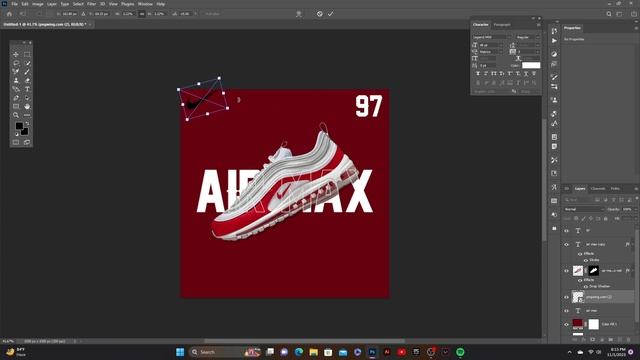This screenshot has width=640, height=360.
Task: Toggle Effects visibility under air max copy
Action: coord(580,254)
